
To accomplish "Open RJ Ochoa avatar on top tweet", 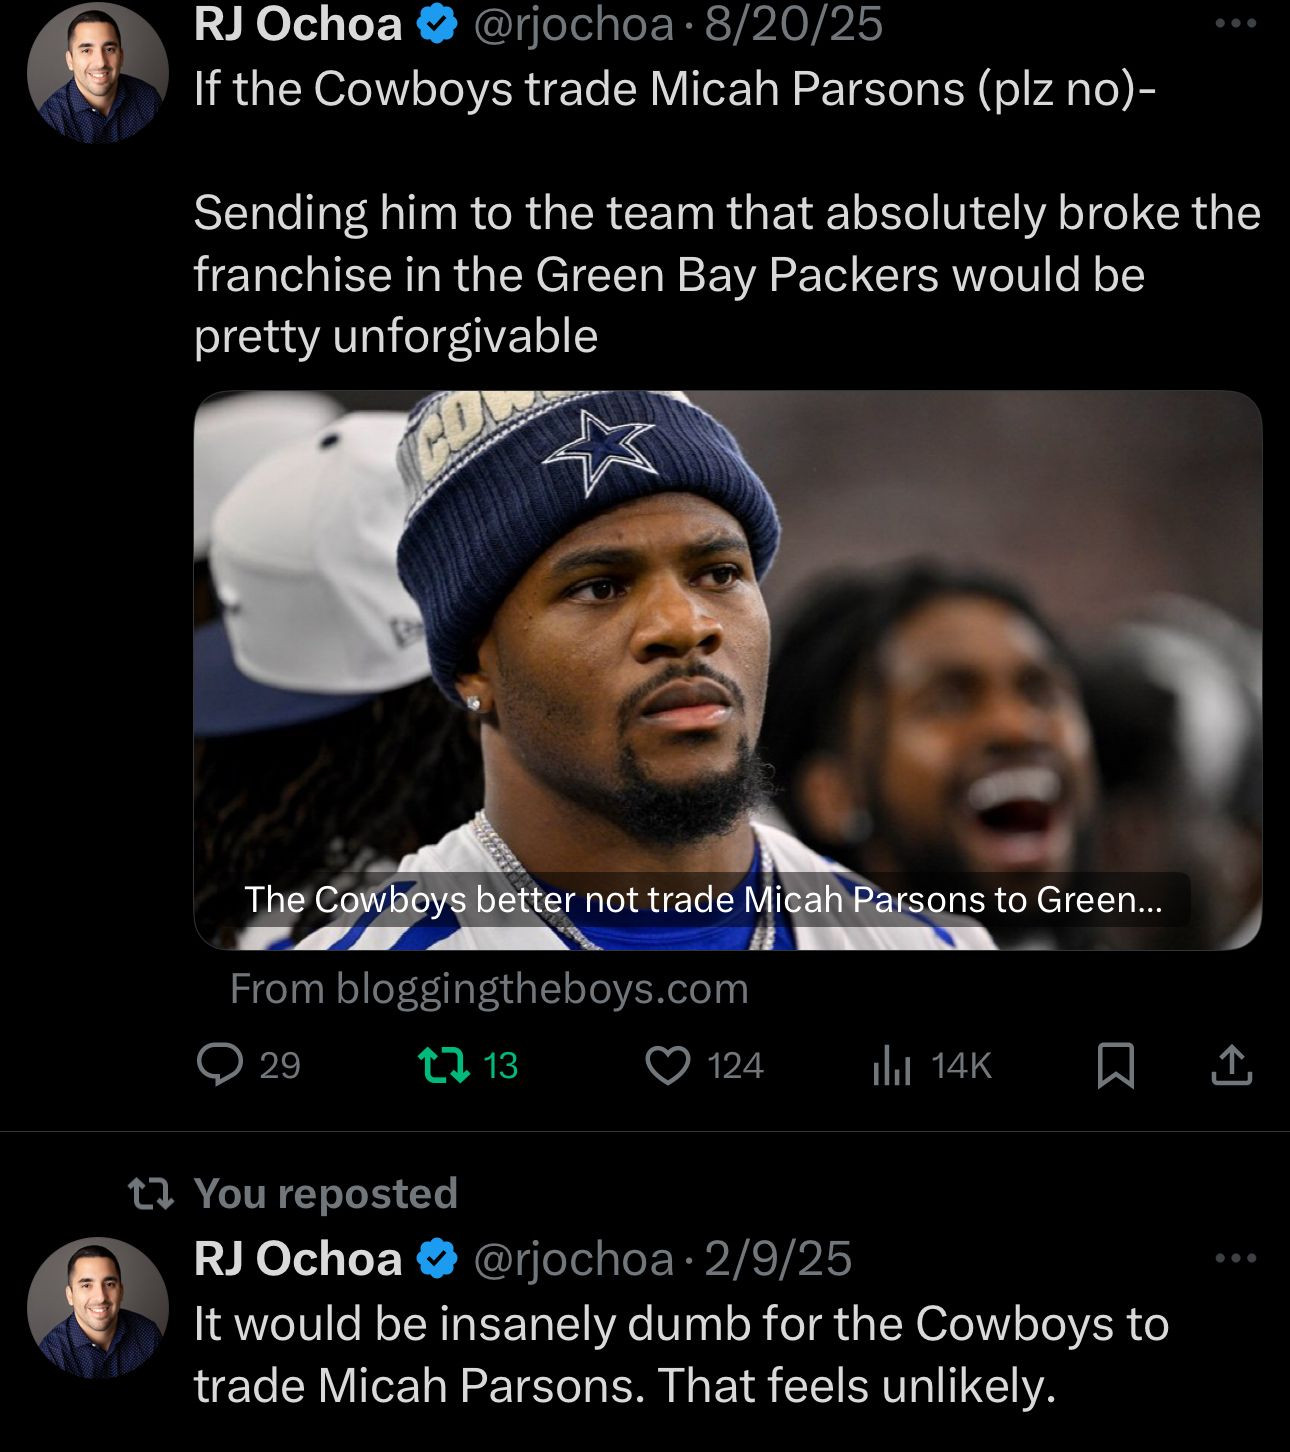I will tap(97, 73).
